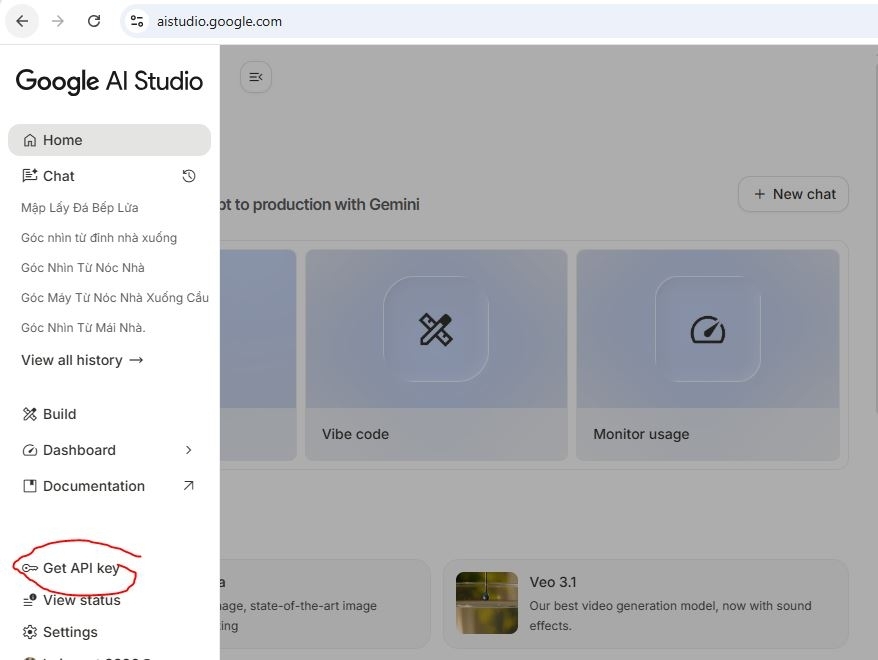Click the New chat button
The height and width of the screenshot is (660, 878).
pos(793,194)
